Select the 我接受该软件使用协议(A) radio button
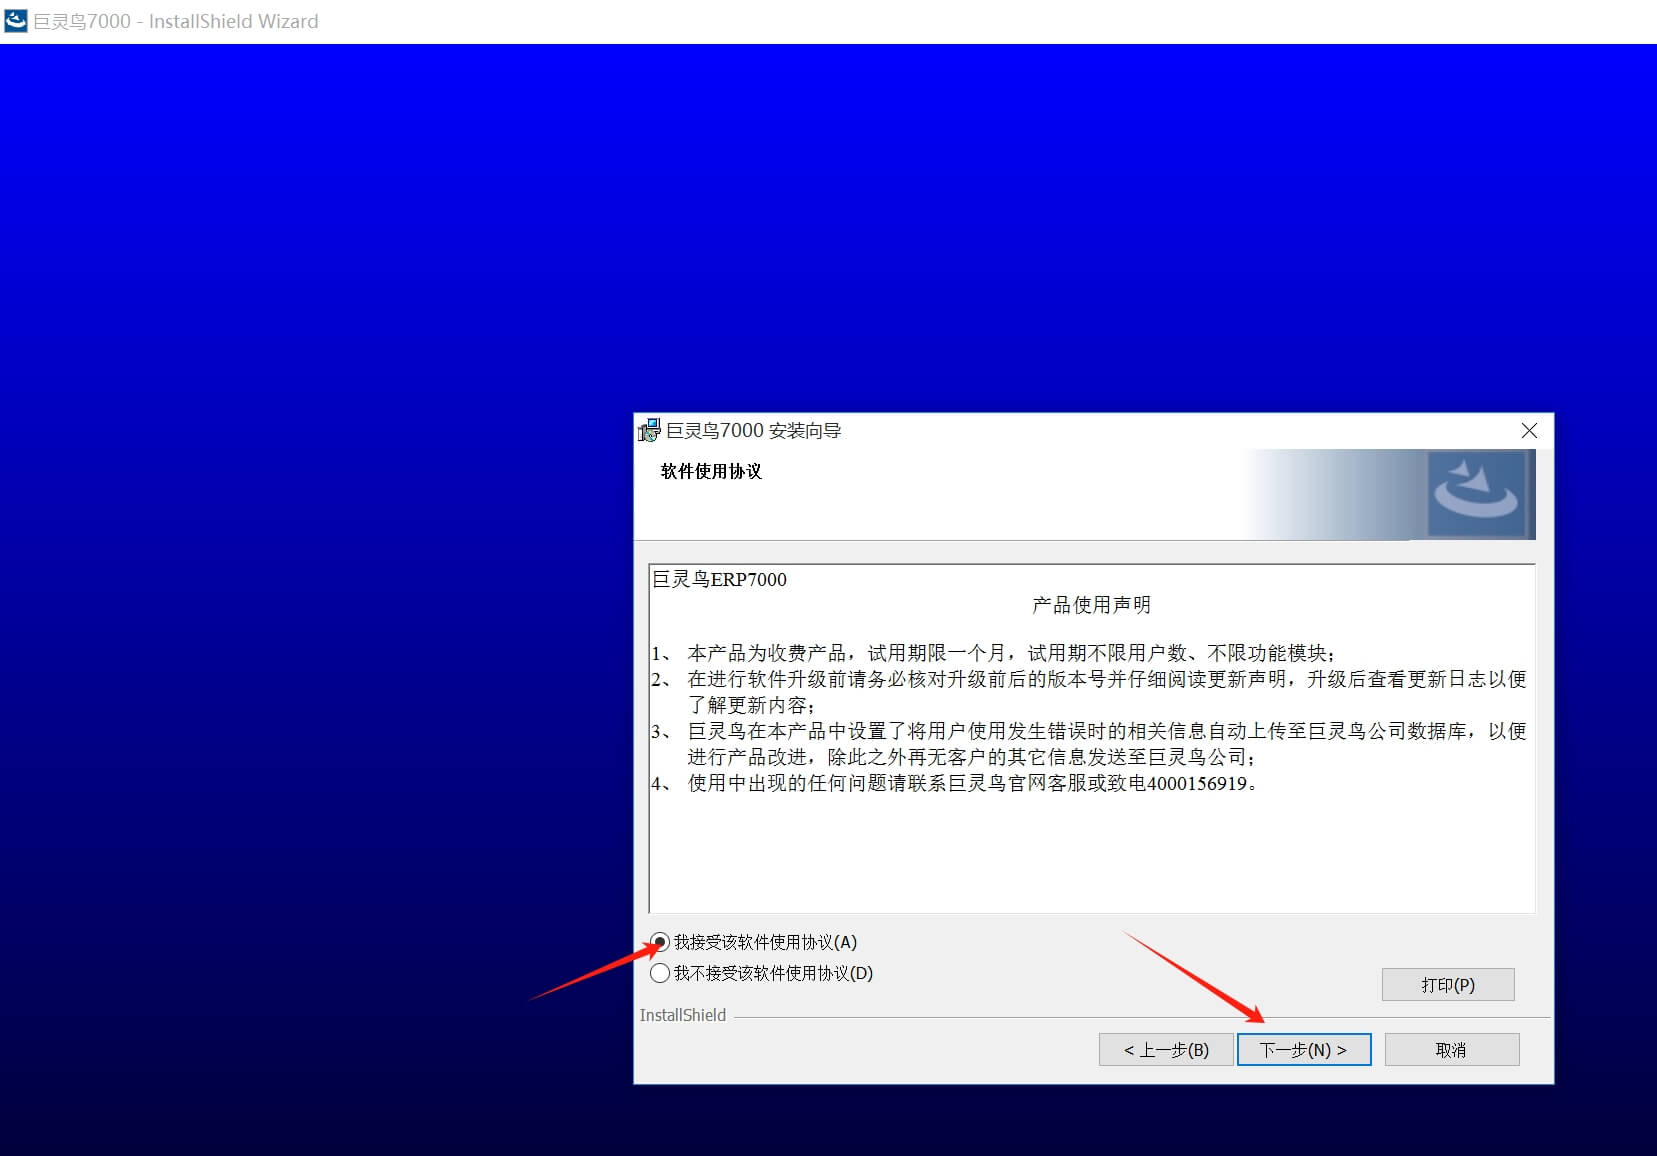Image resolution: width=1657 pixels, height=1156 pixels. click(660, 942)
